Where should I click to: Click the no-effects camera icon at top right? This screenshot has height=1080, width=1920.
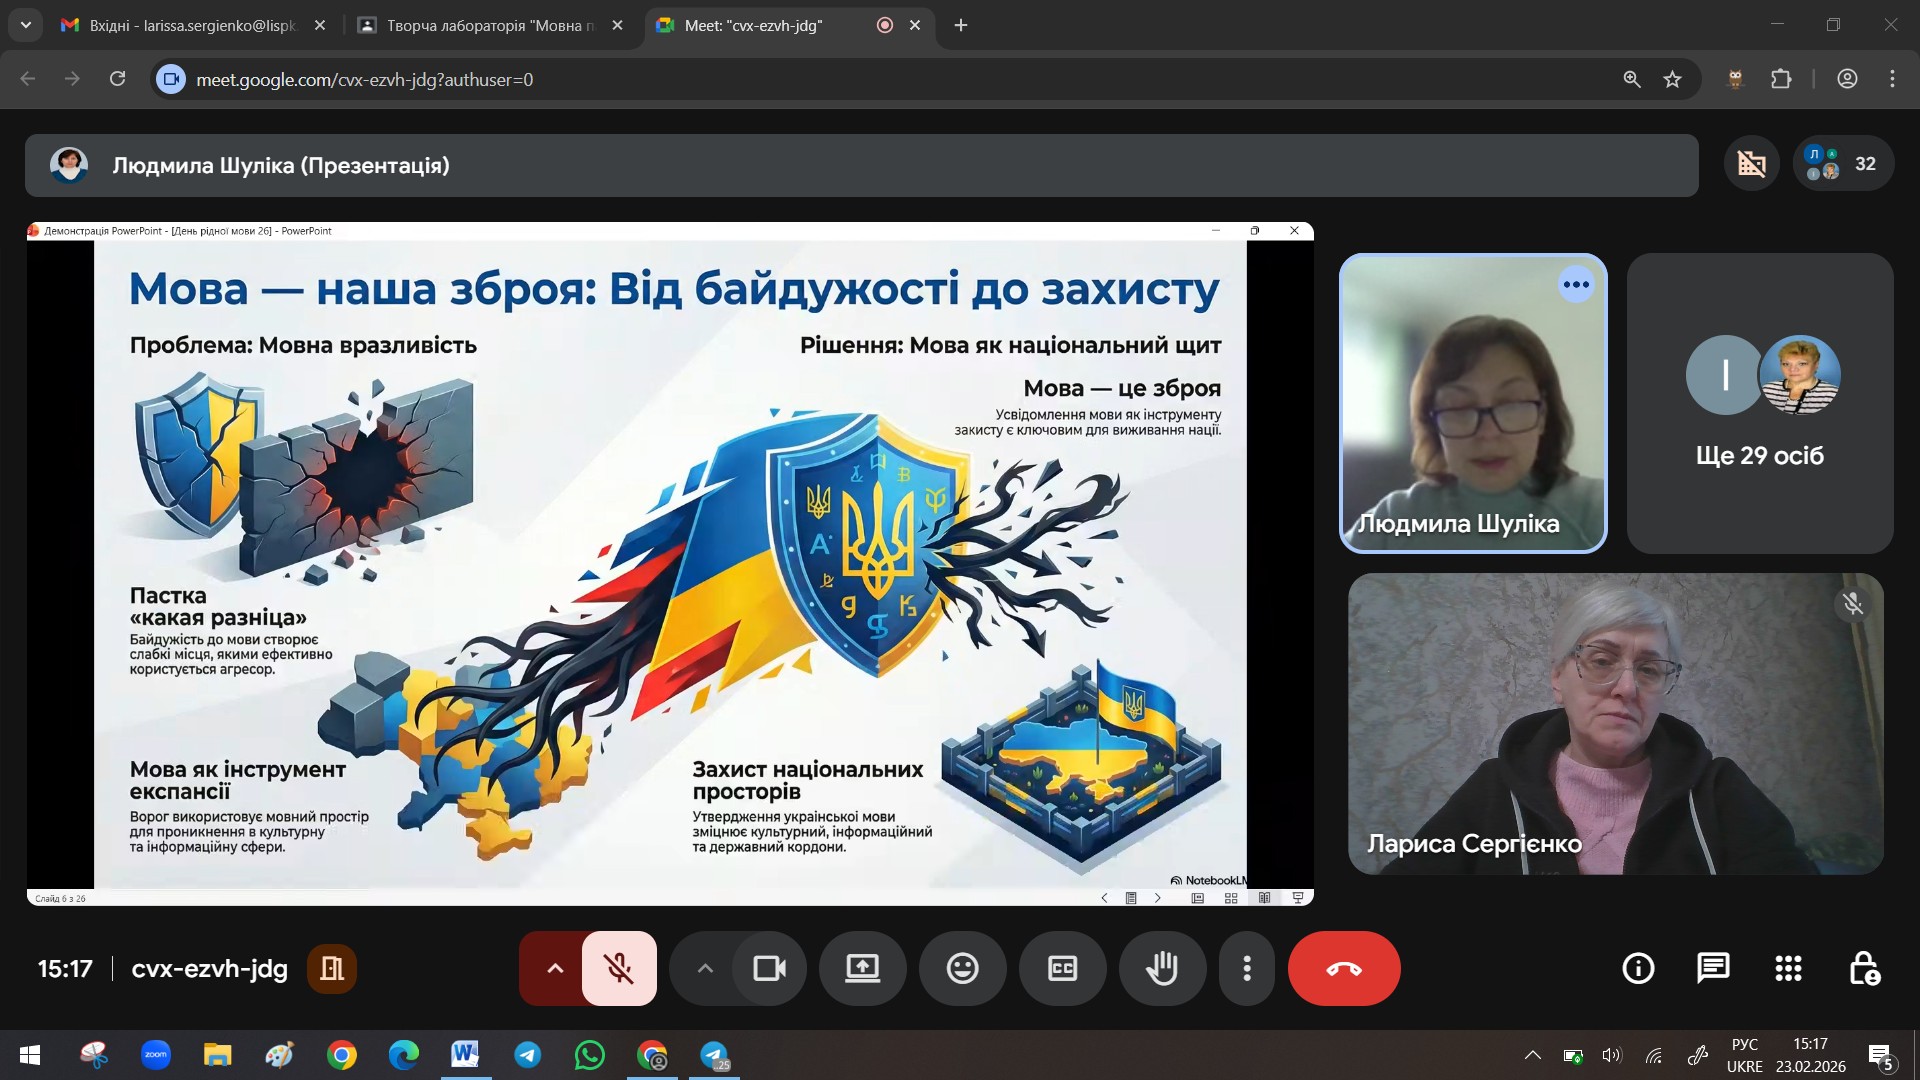click(x=1751, y=164)
